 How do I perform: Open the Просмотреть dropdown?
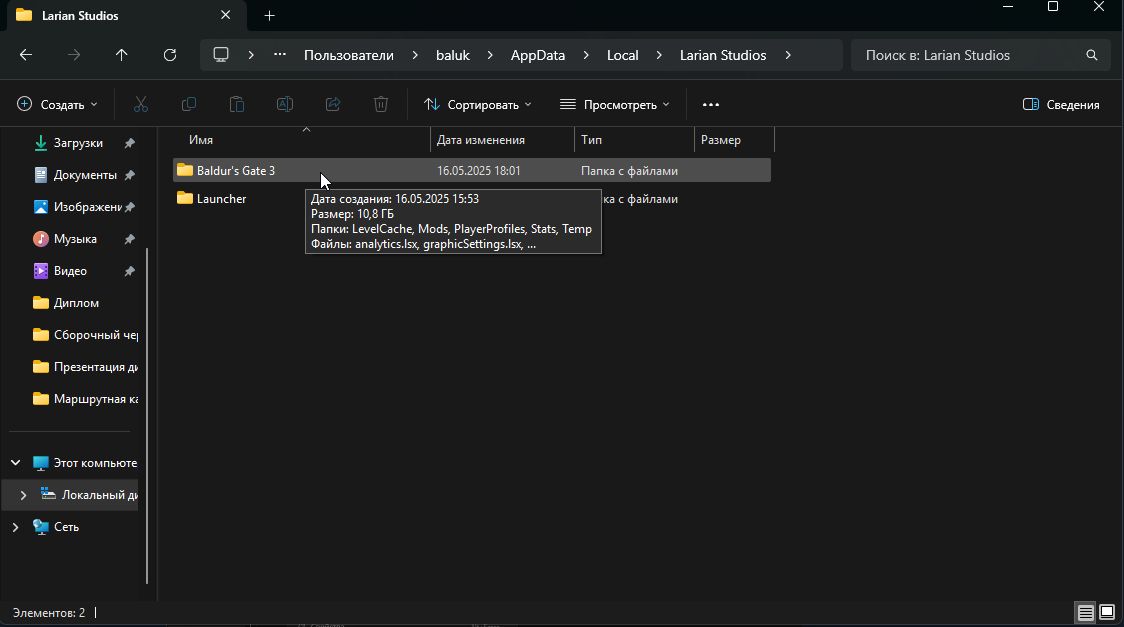coord(614,105)
